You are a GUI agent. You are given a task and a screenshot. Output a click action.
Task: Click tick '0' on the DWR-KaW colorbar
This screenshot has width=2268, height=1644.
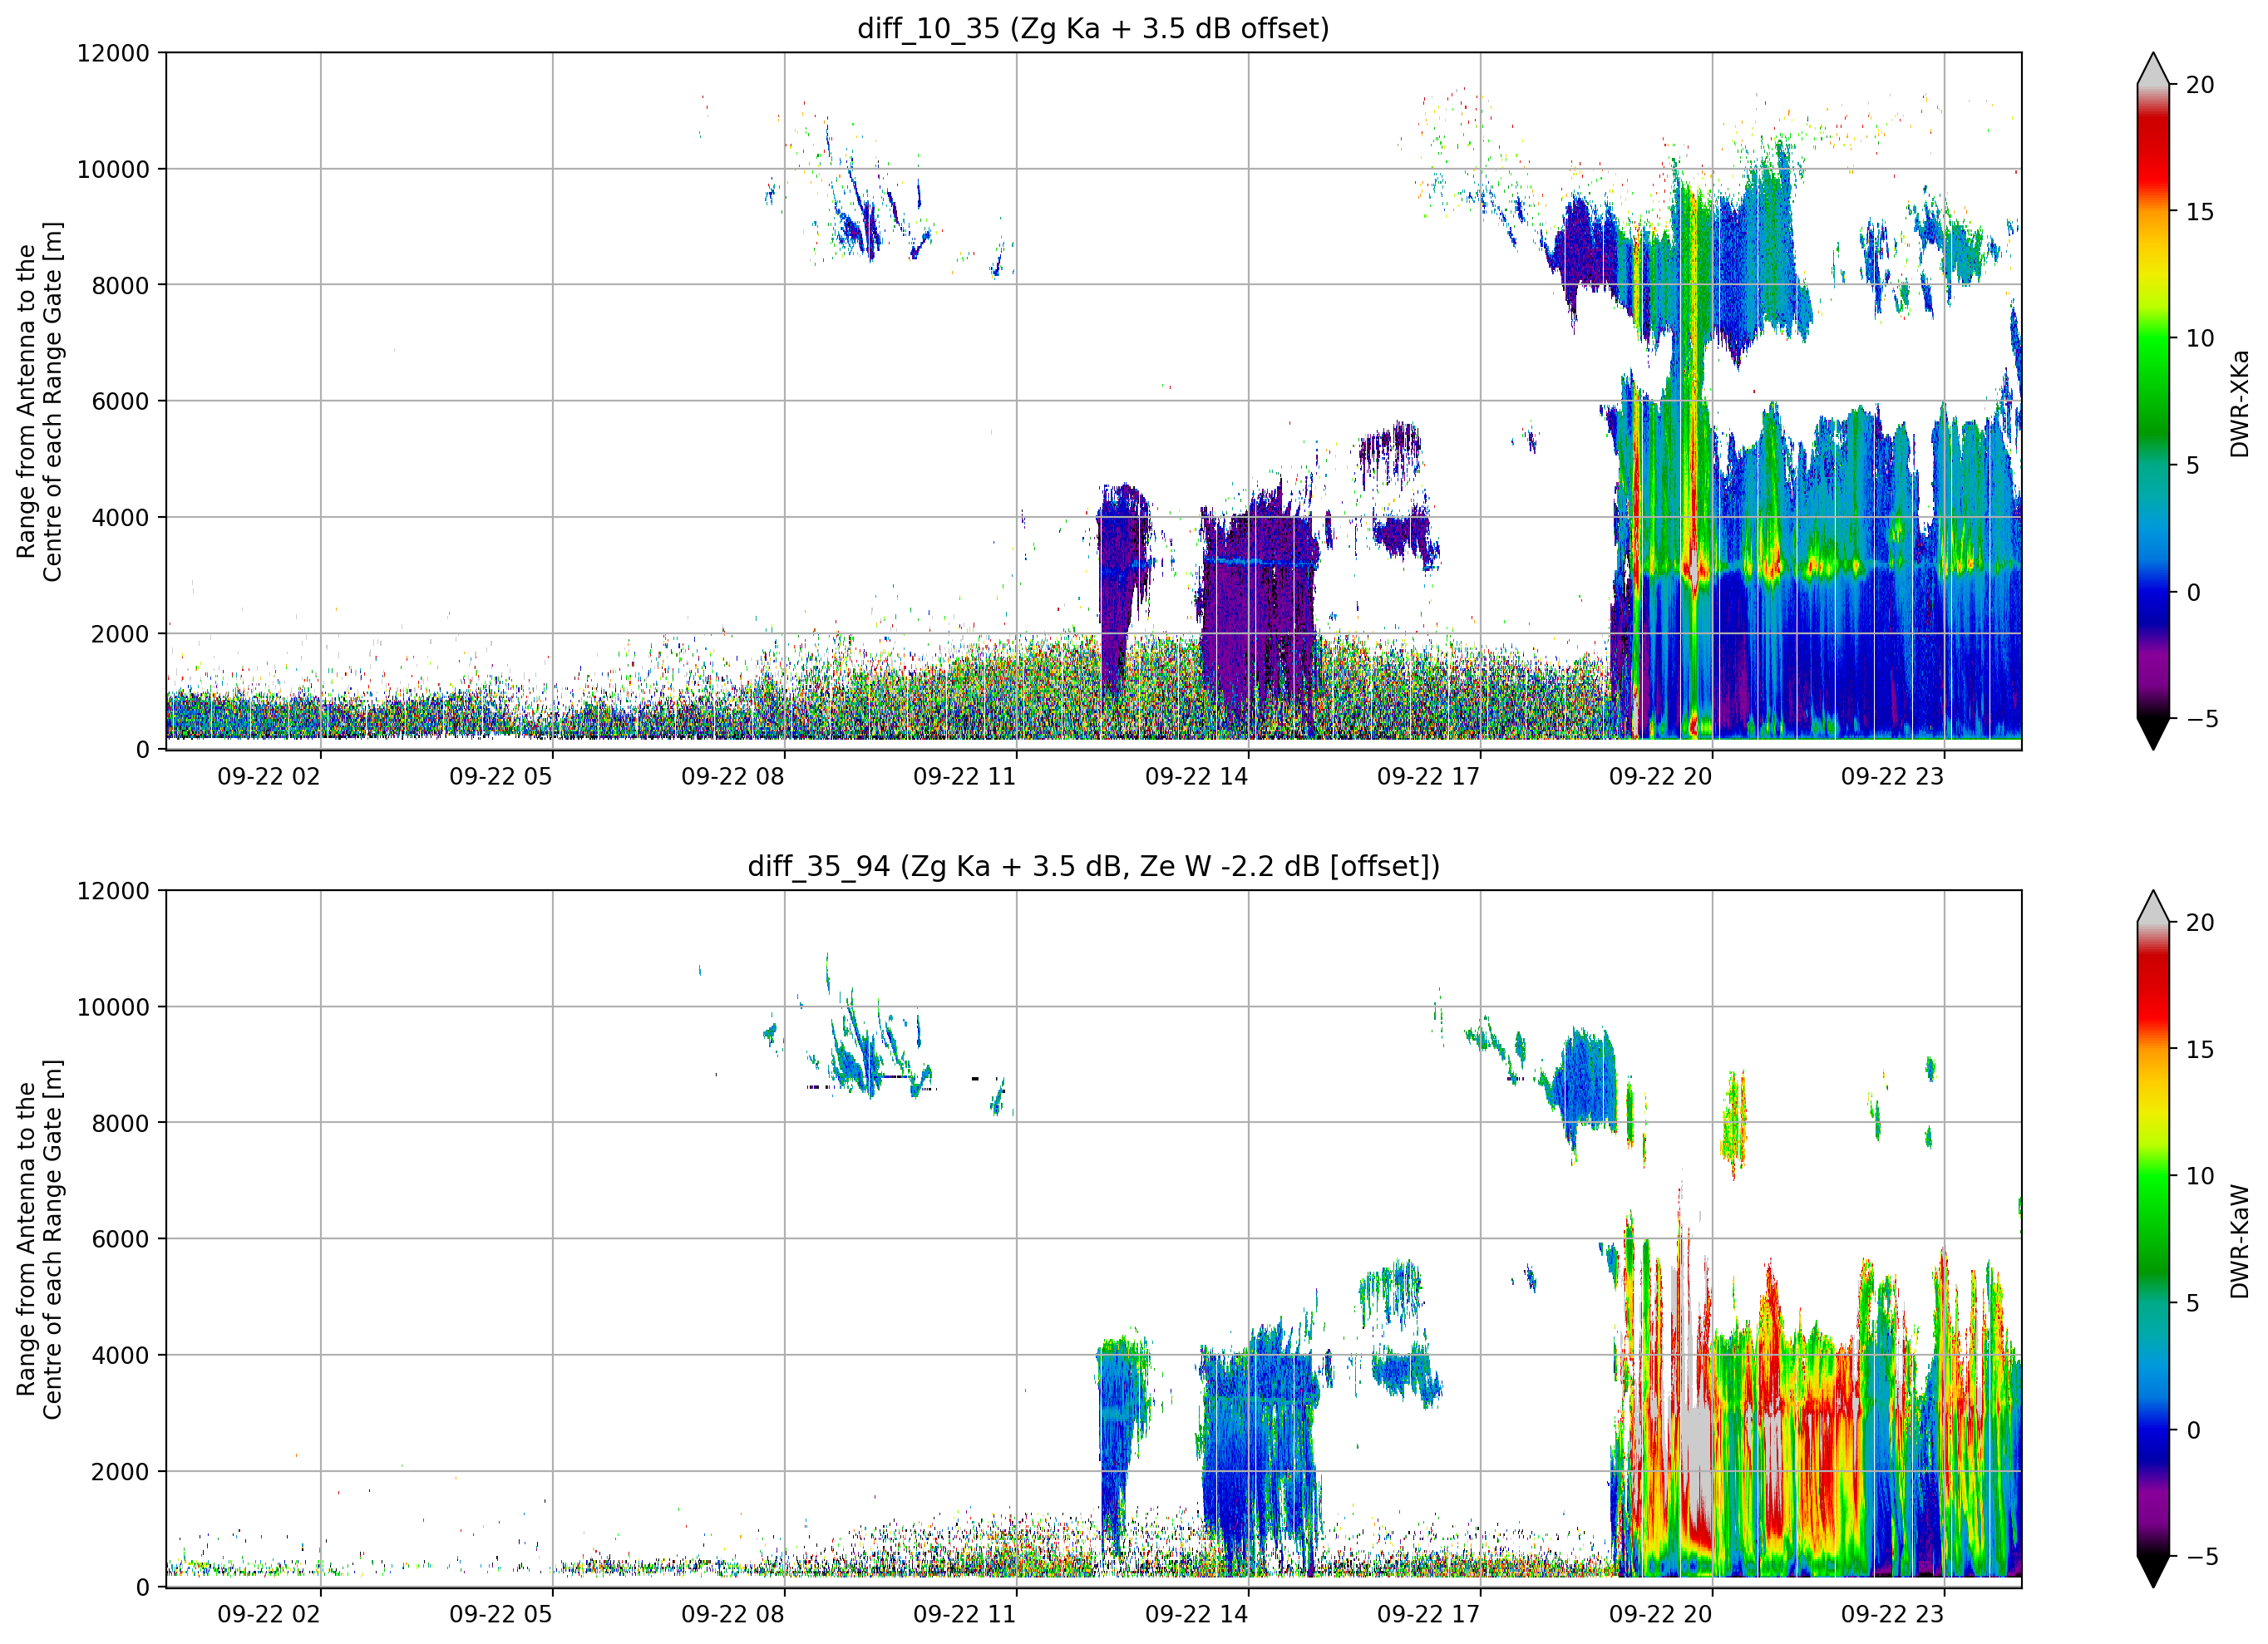click(2192, 1430)
